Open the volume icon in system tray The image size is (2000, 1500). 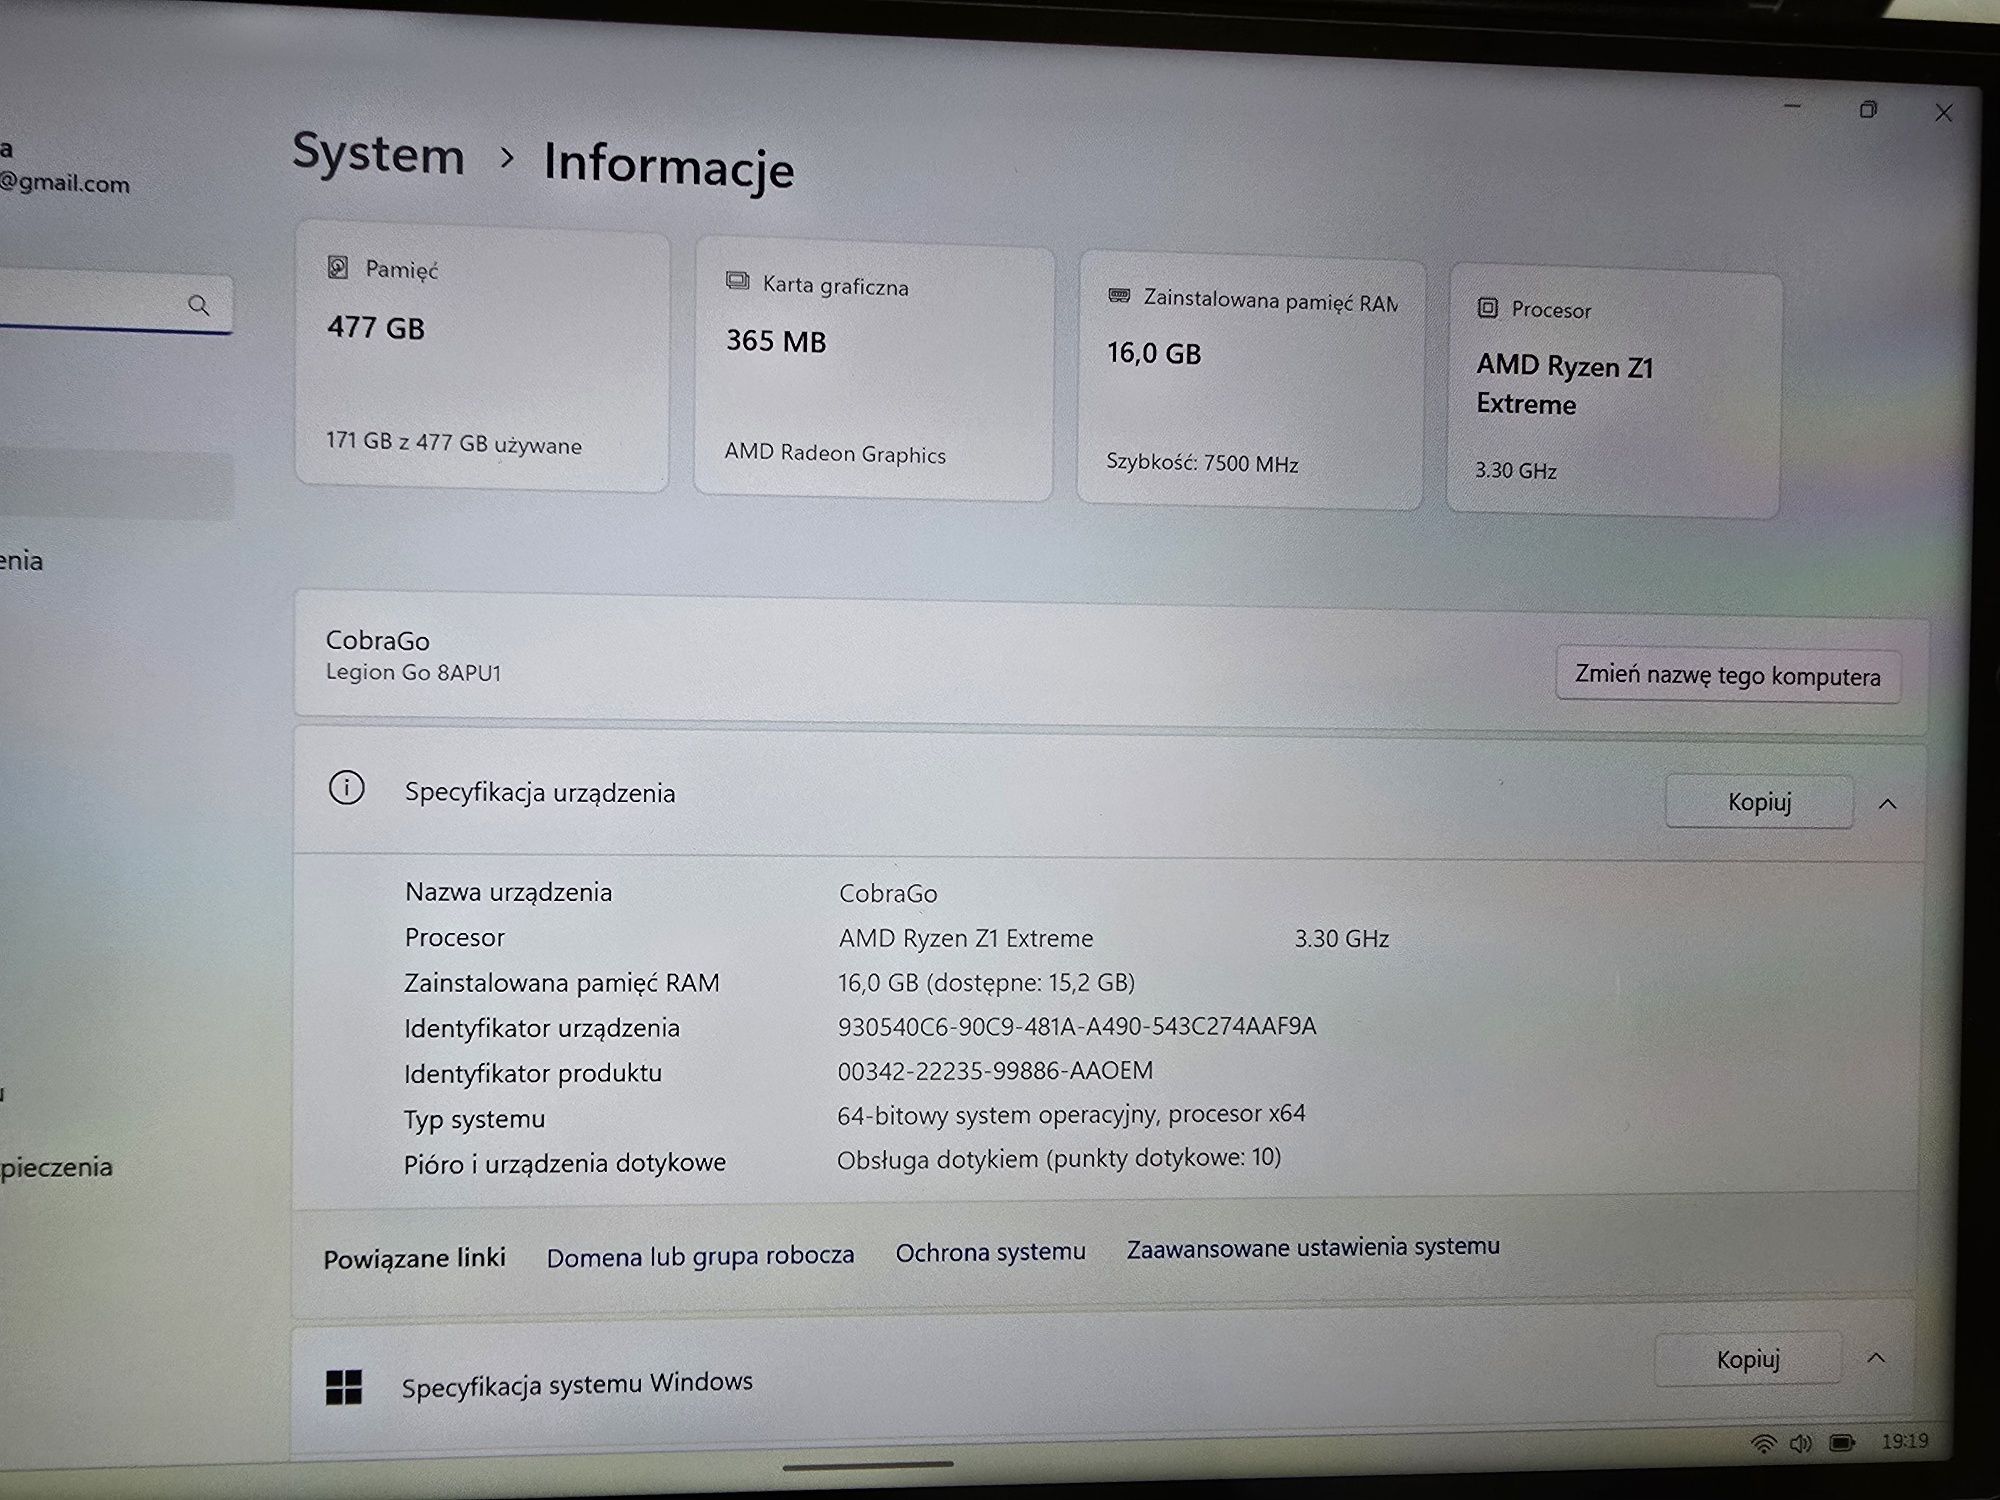pyautogui.click(x=1801, y=1443)
